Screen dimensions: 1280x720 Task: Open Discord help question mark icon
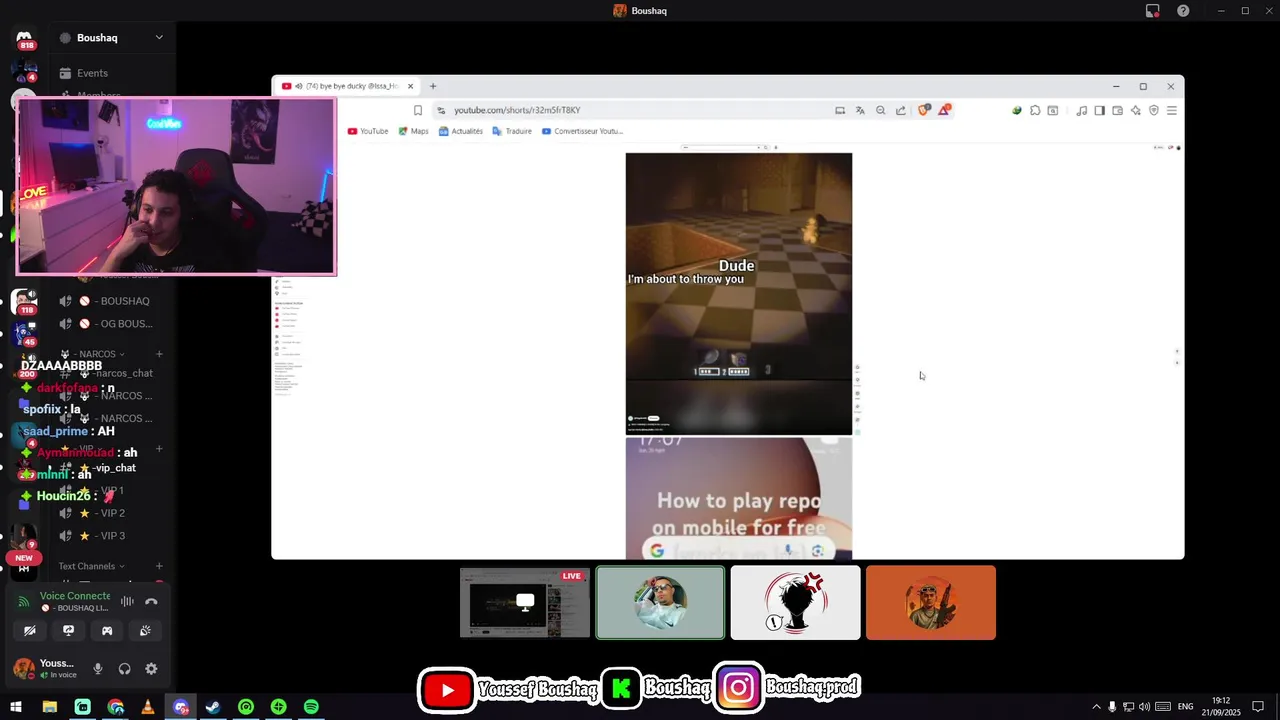pos(1184,11)
